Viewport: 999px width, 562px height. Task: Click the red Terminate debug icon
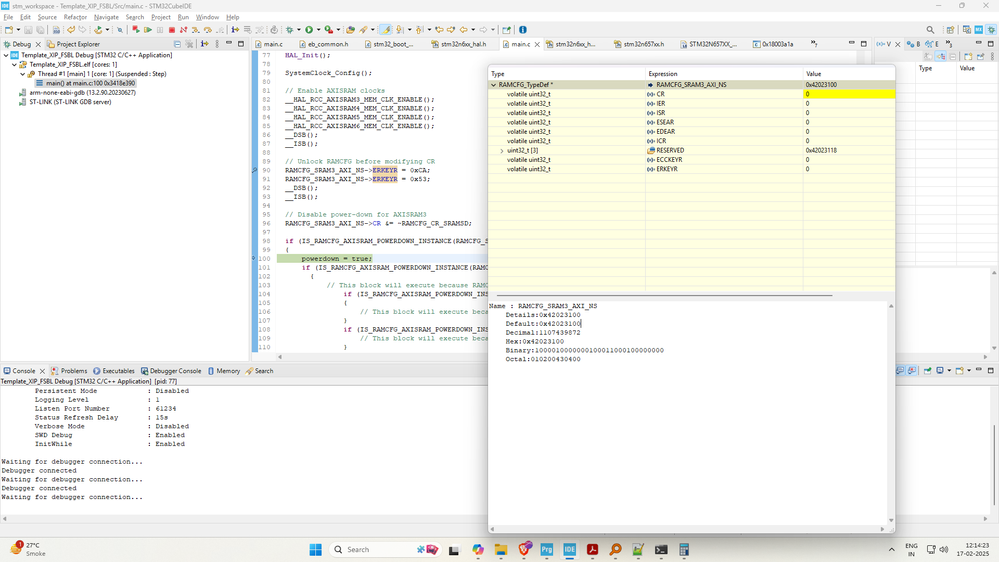pos(171,30)
